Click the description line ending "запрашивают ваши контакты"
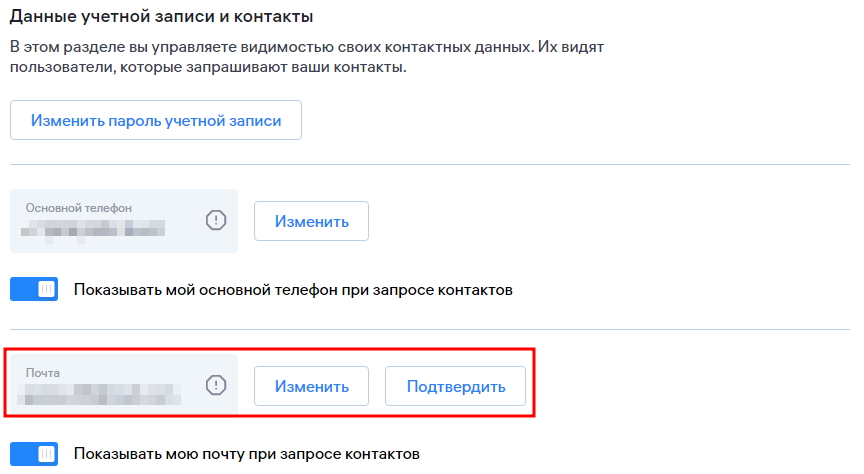864x474 pixels. tap(209, 68)
